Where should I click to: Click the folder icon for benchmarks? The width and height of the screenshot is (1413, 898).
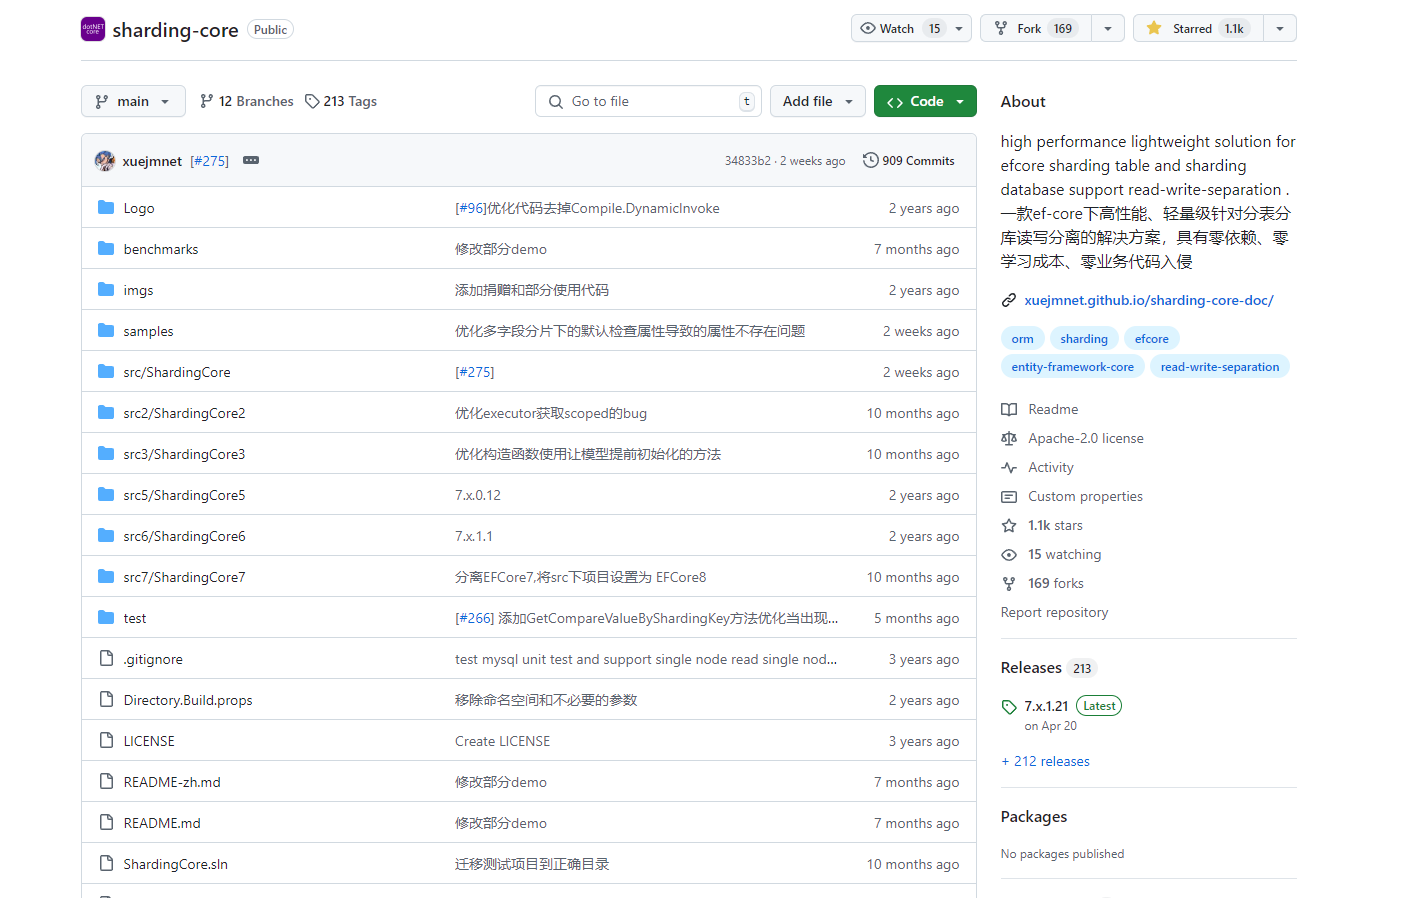[x=106, y=248]
